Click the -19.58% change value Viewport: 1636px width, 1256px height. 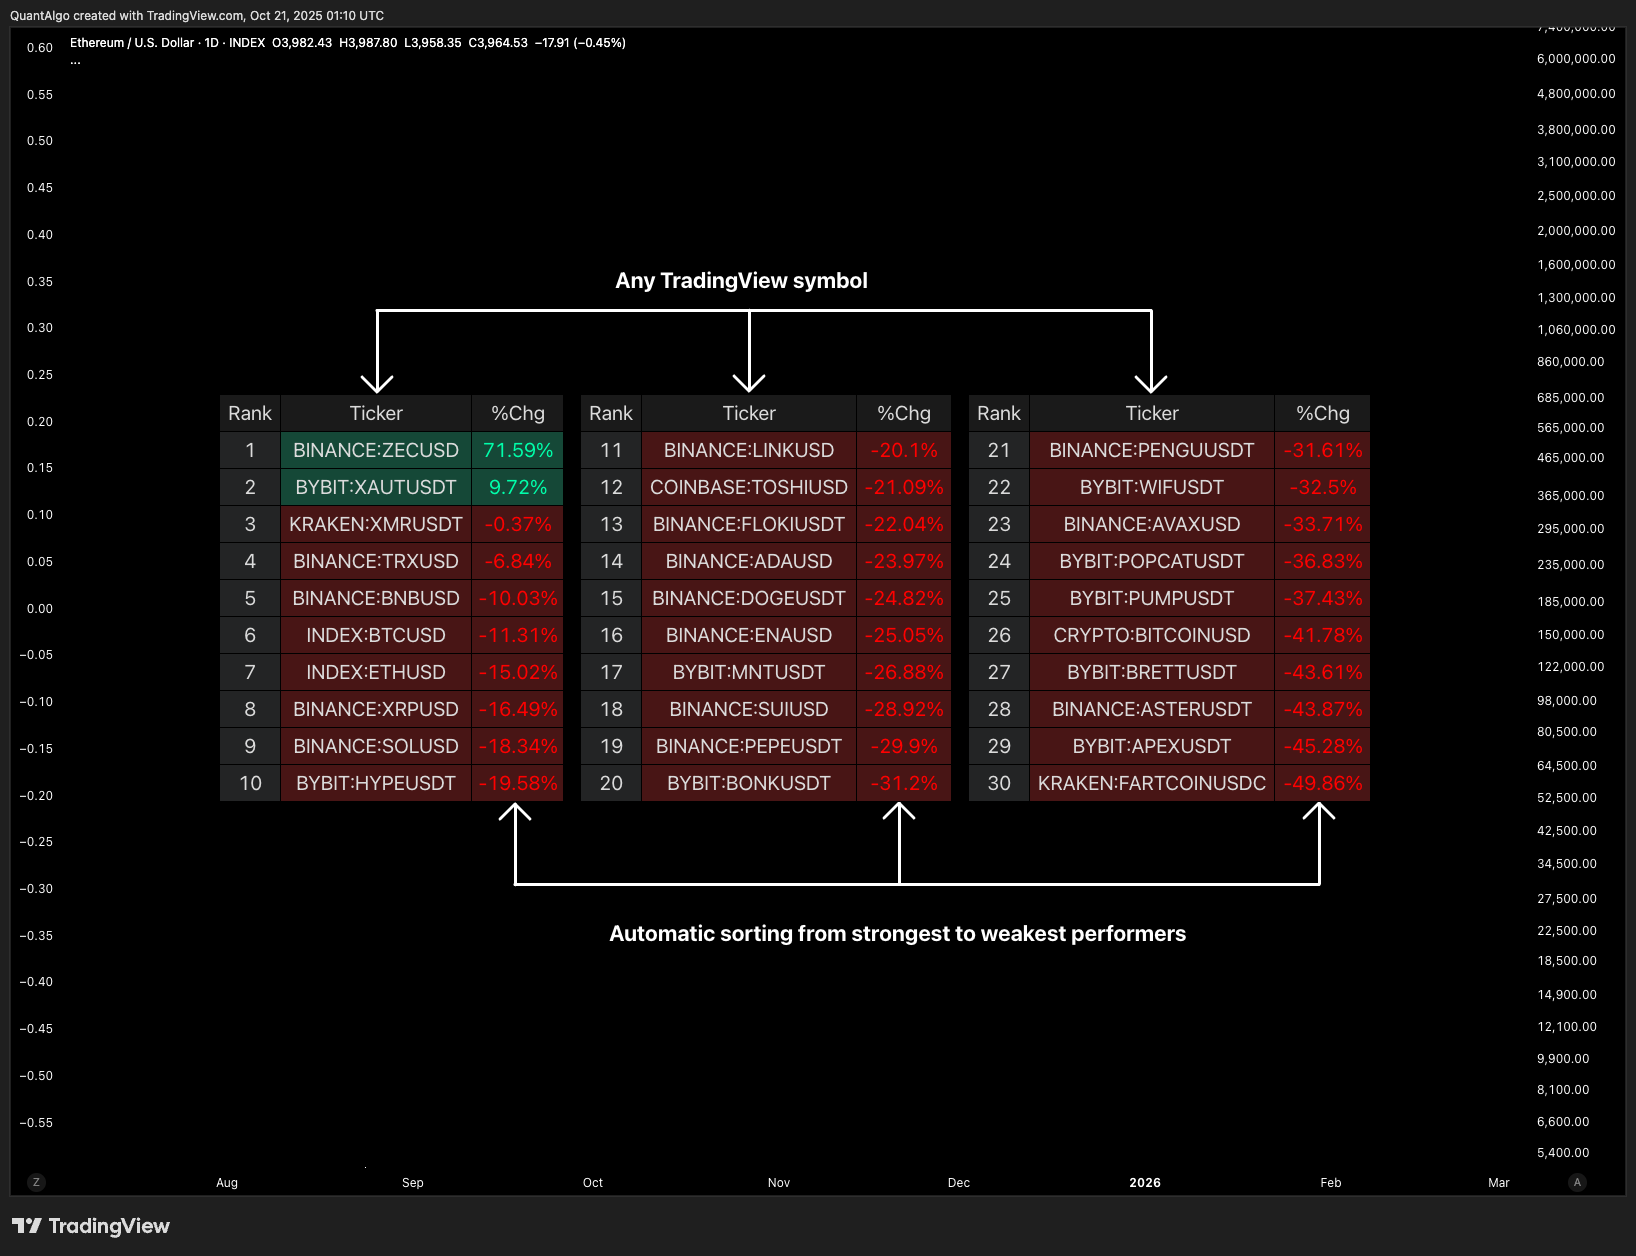coord(518,783)
